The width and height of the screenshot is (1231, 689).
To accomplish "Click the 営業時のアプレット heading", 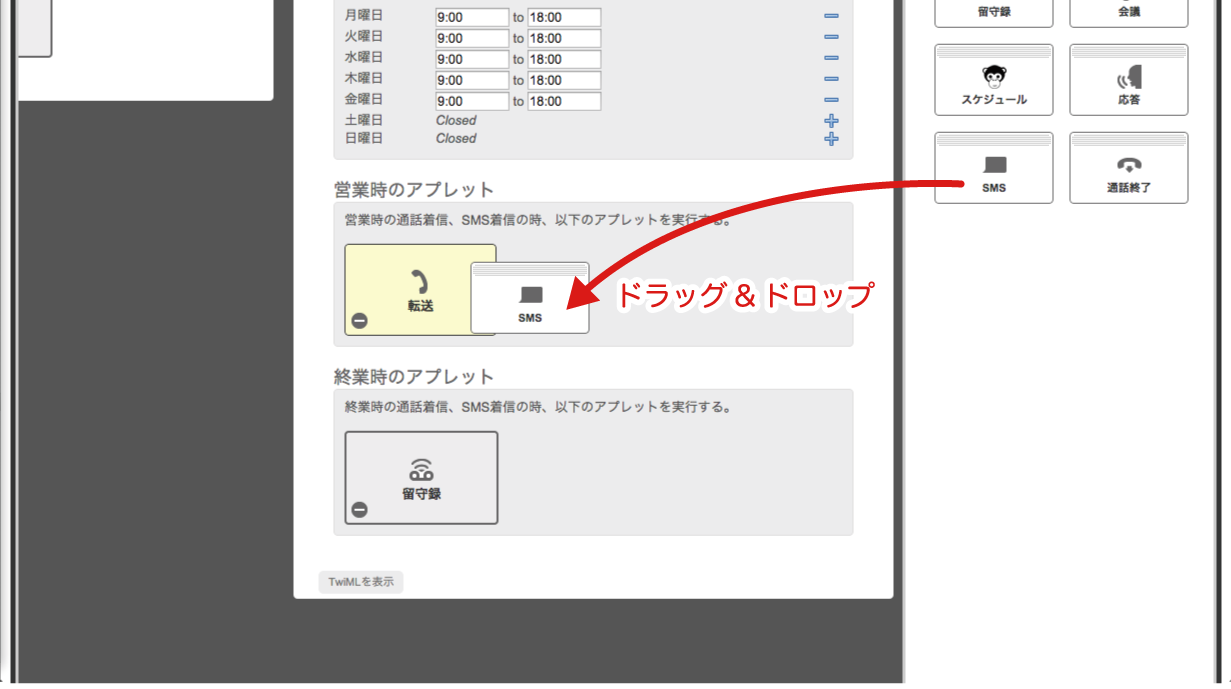I will [414, 189].
